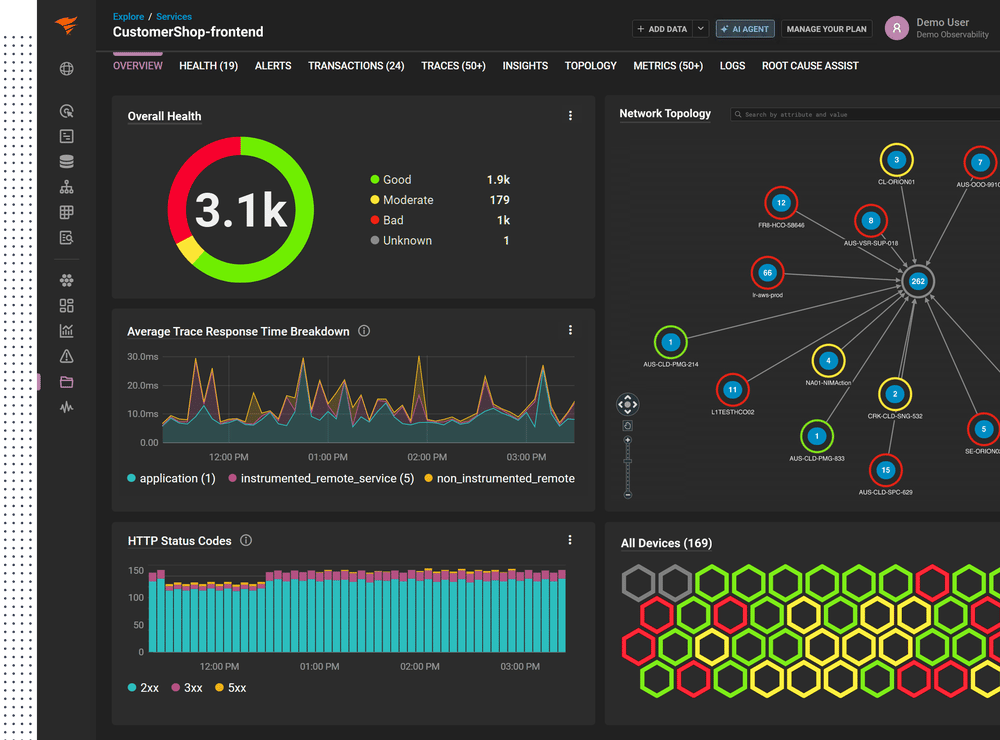Screen dimensions: 1000x740
Task: Open Overall Health panel options menu
Action: [x=570, y=115]
